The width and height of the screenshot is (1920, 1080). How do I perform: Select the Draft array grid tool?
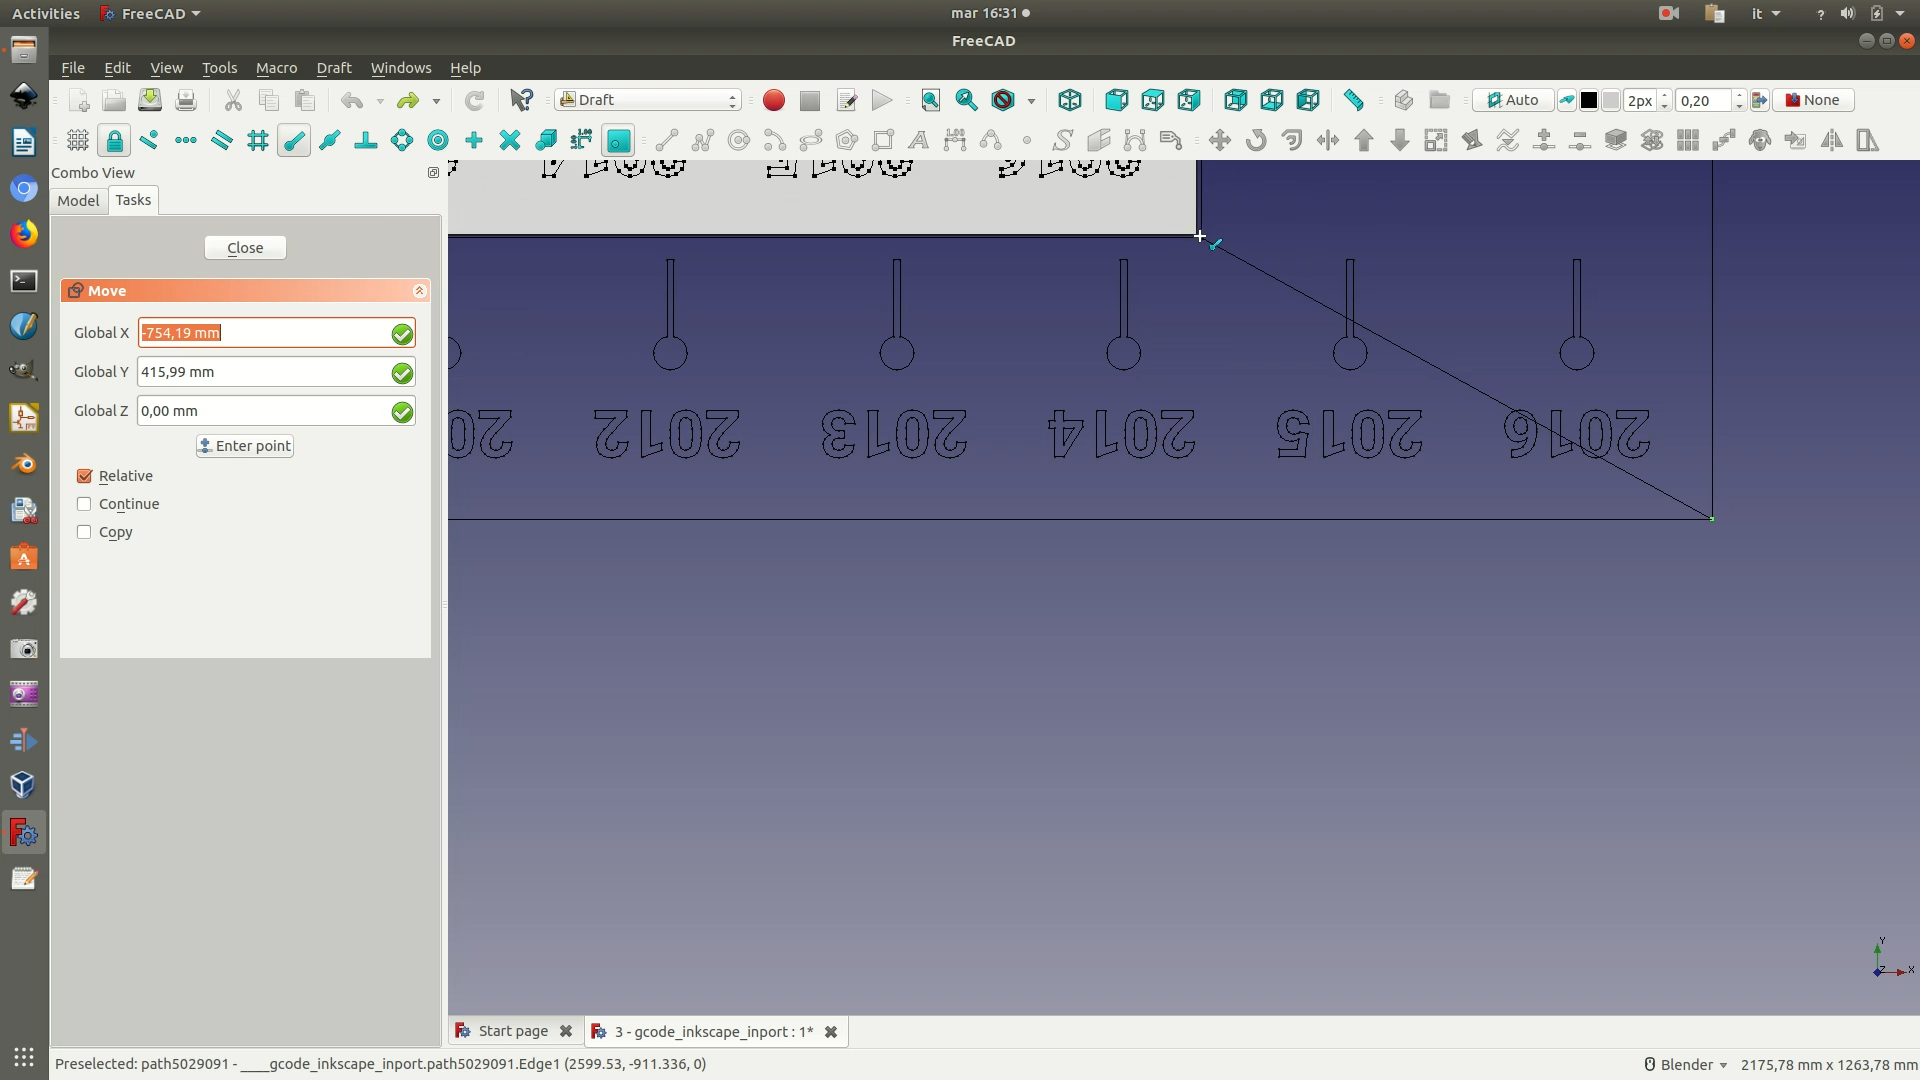[x=1688, y=140]
